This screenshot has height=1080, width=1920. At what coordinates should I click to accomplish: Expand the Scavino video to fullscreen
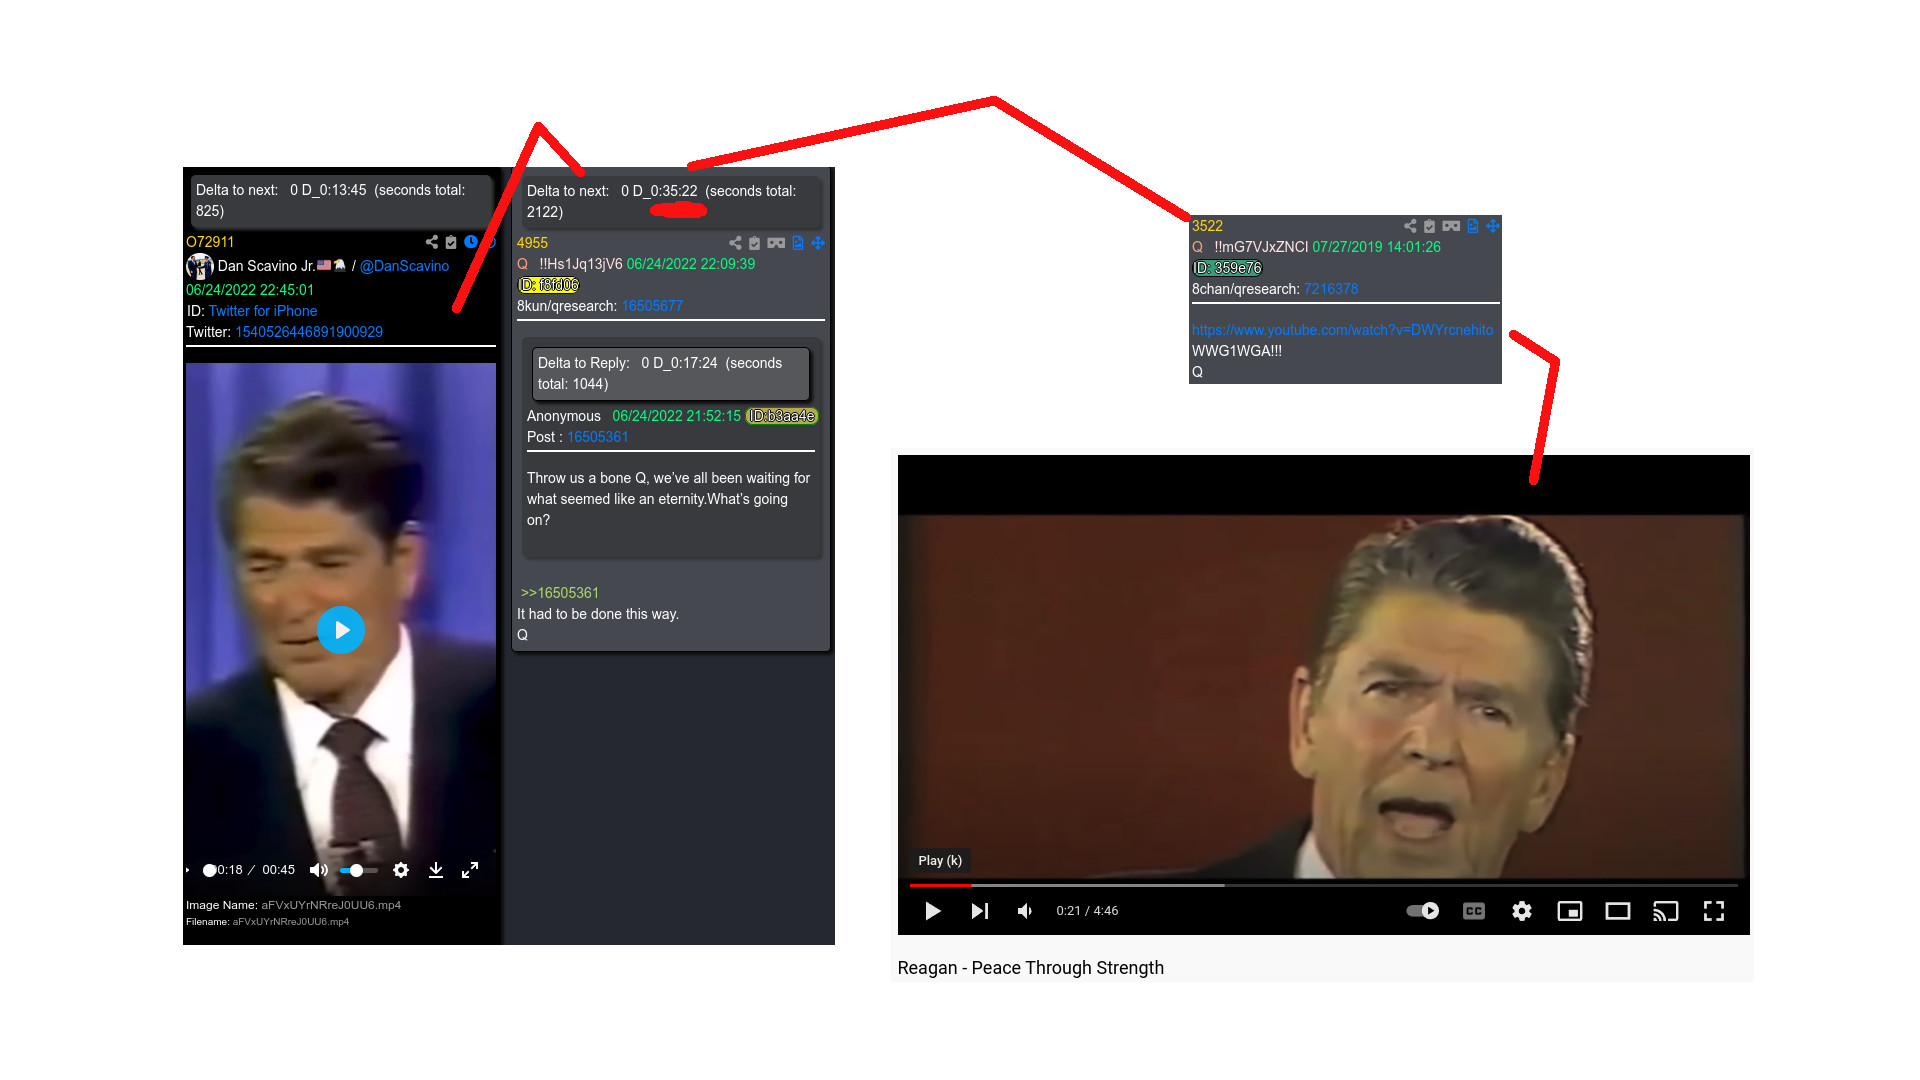click(470, 870)
